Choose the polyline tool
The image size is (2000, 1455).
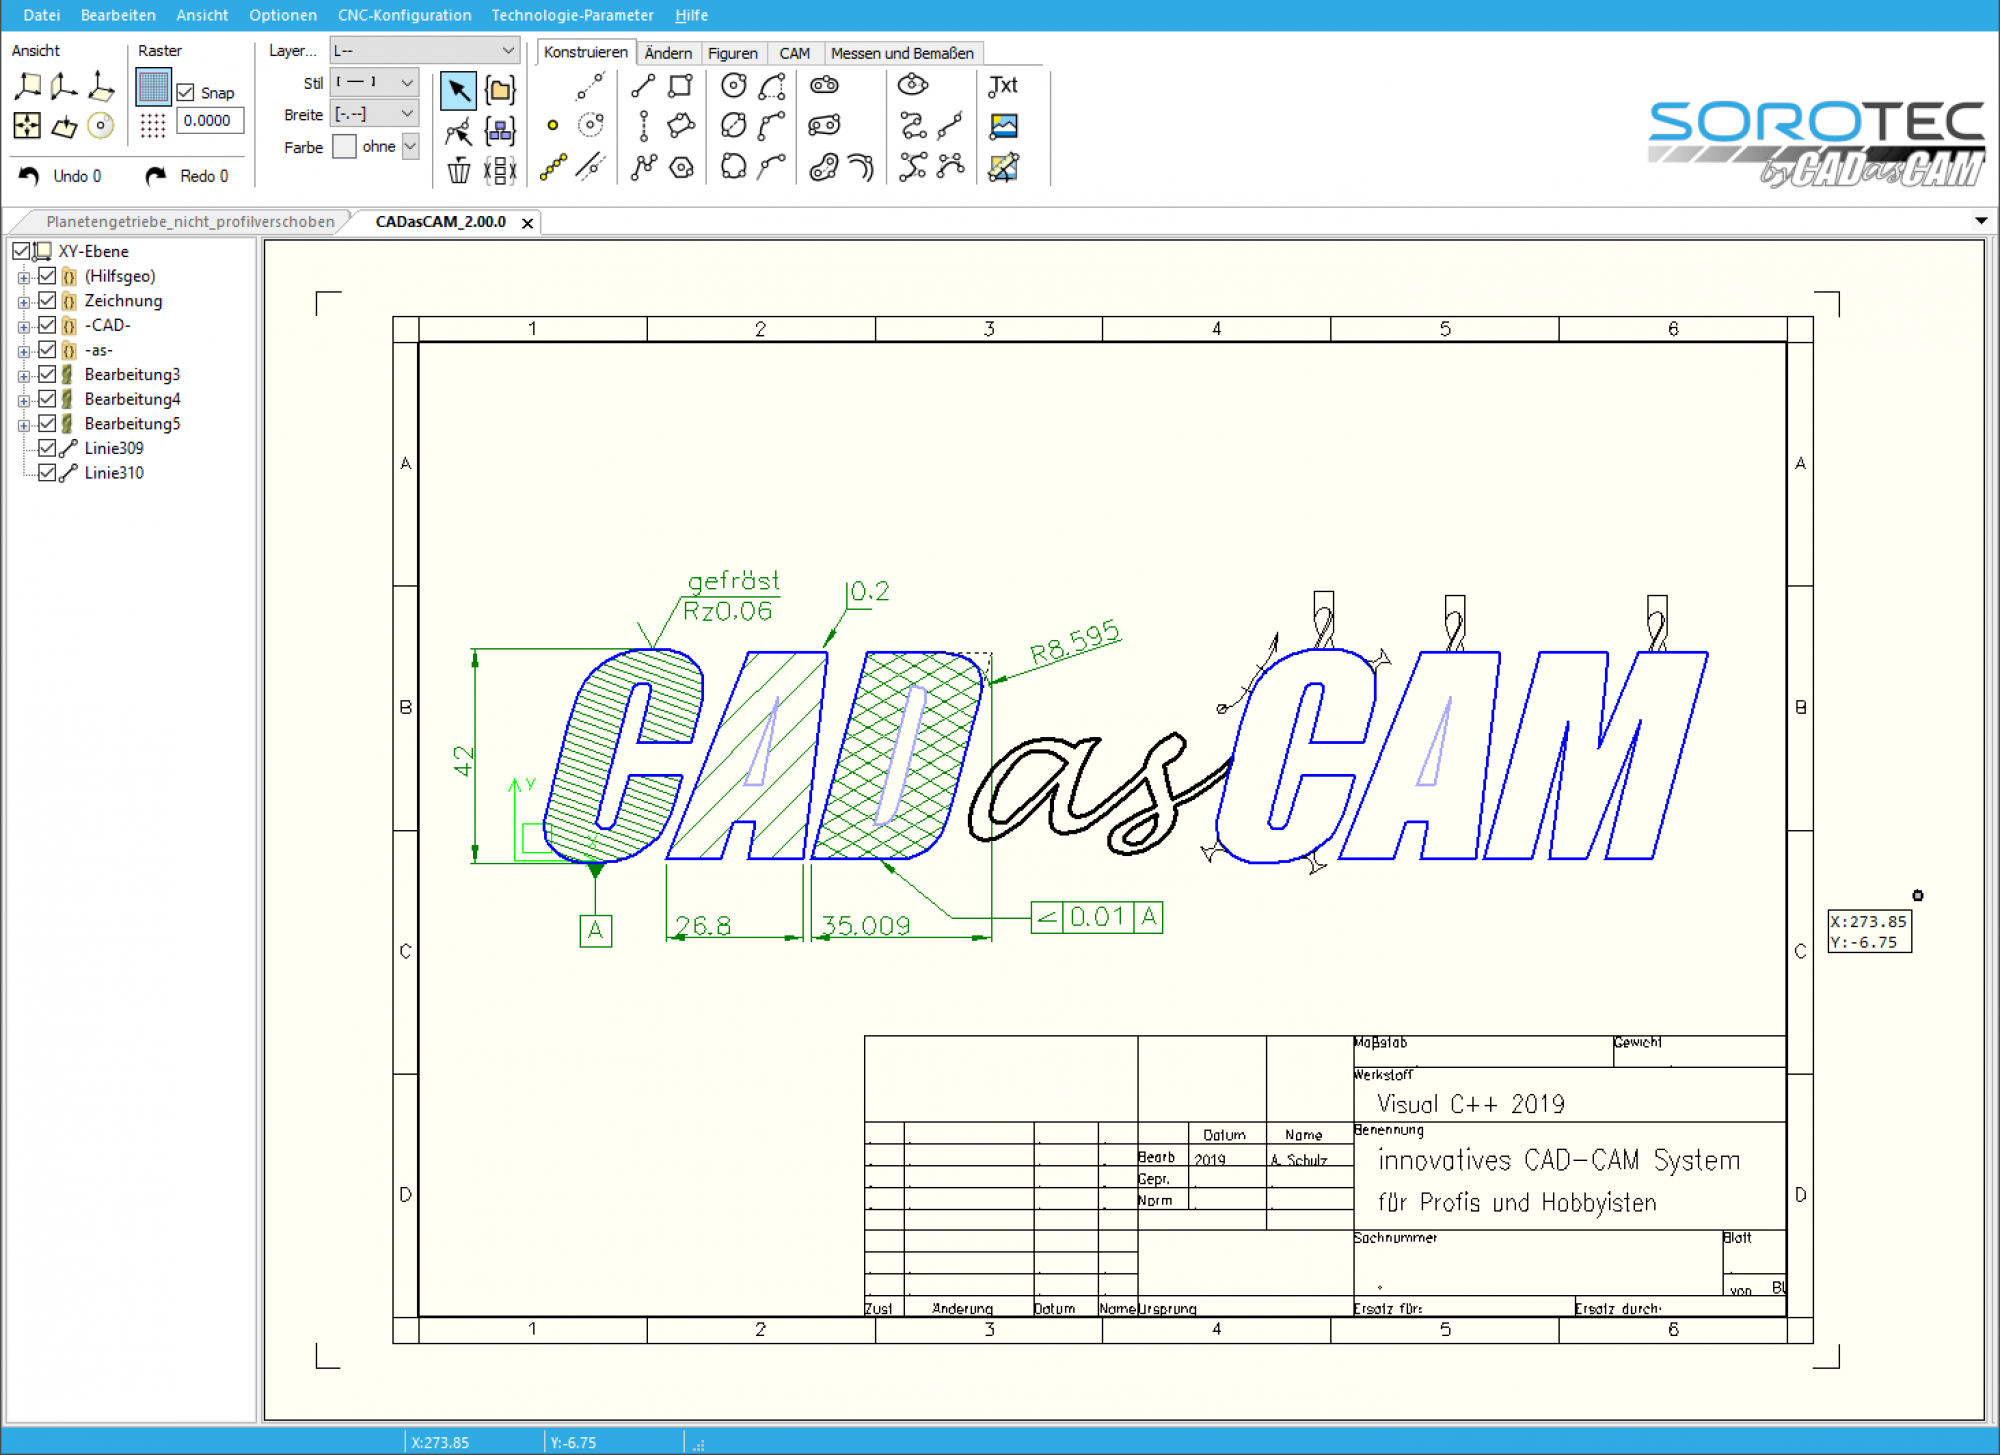tap(643, 167)
